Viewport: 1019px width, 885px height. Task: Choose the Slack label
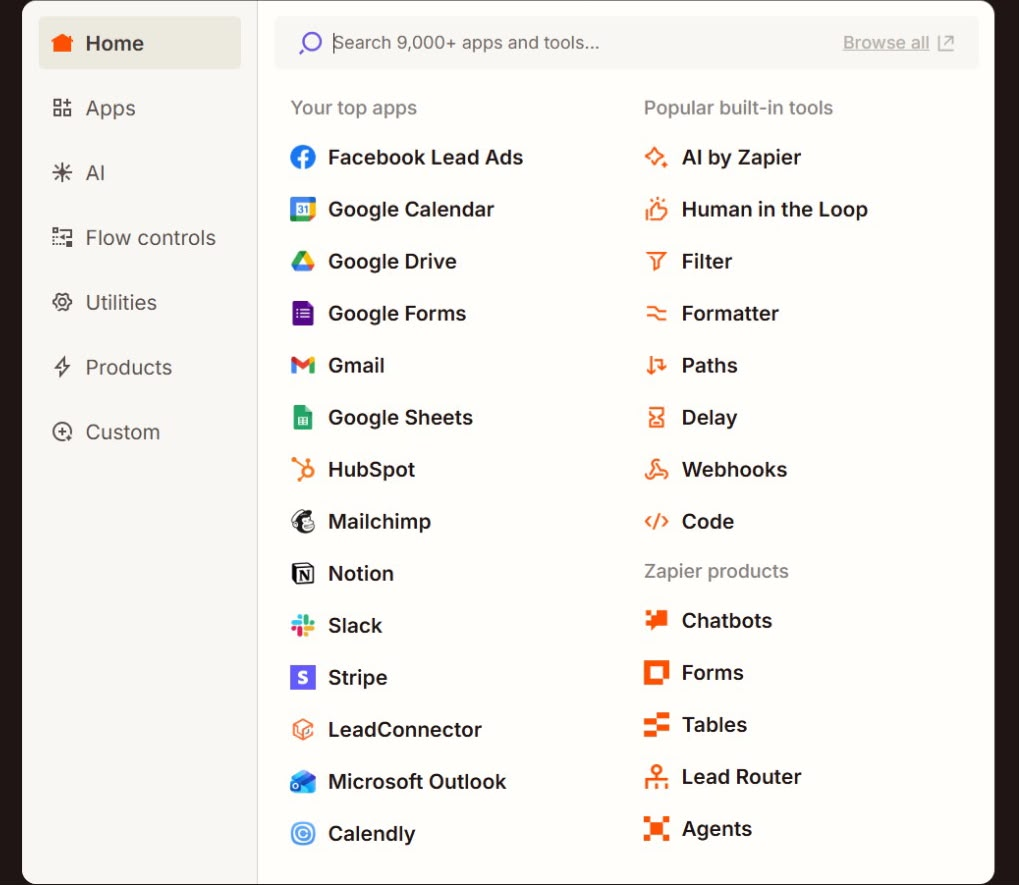(x=355, y=625)
